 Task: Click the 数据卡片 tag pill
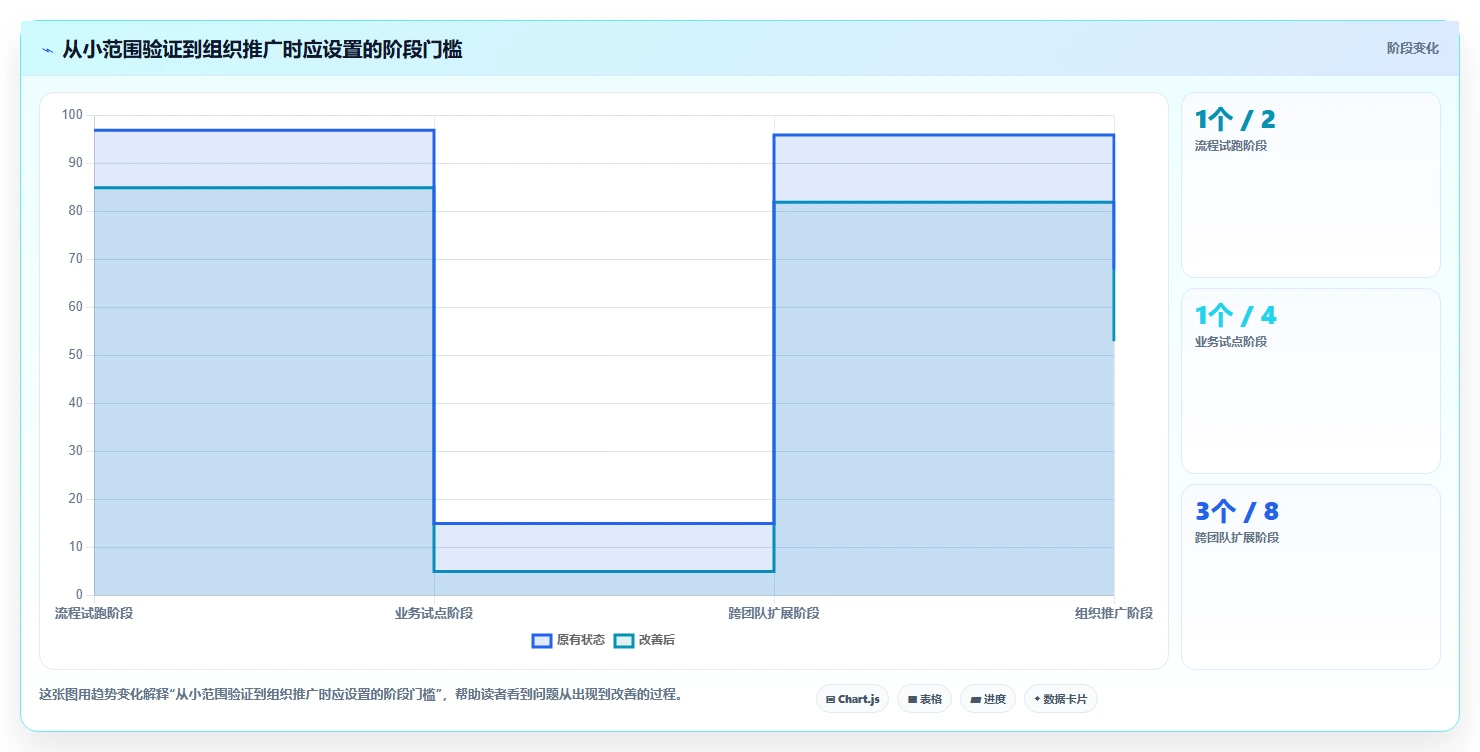1060,699
